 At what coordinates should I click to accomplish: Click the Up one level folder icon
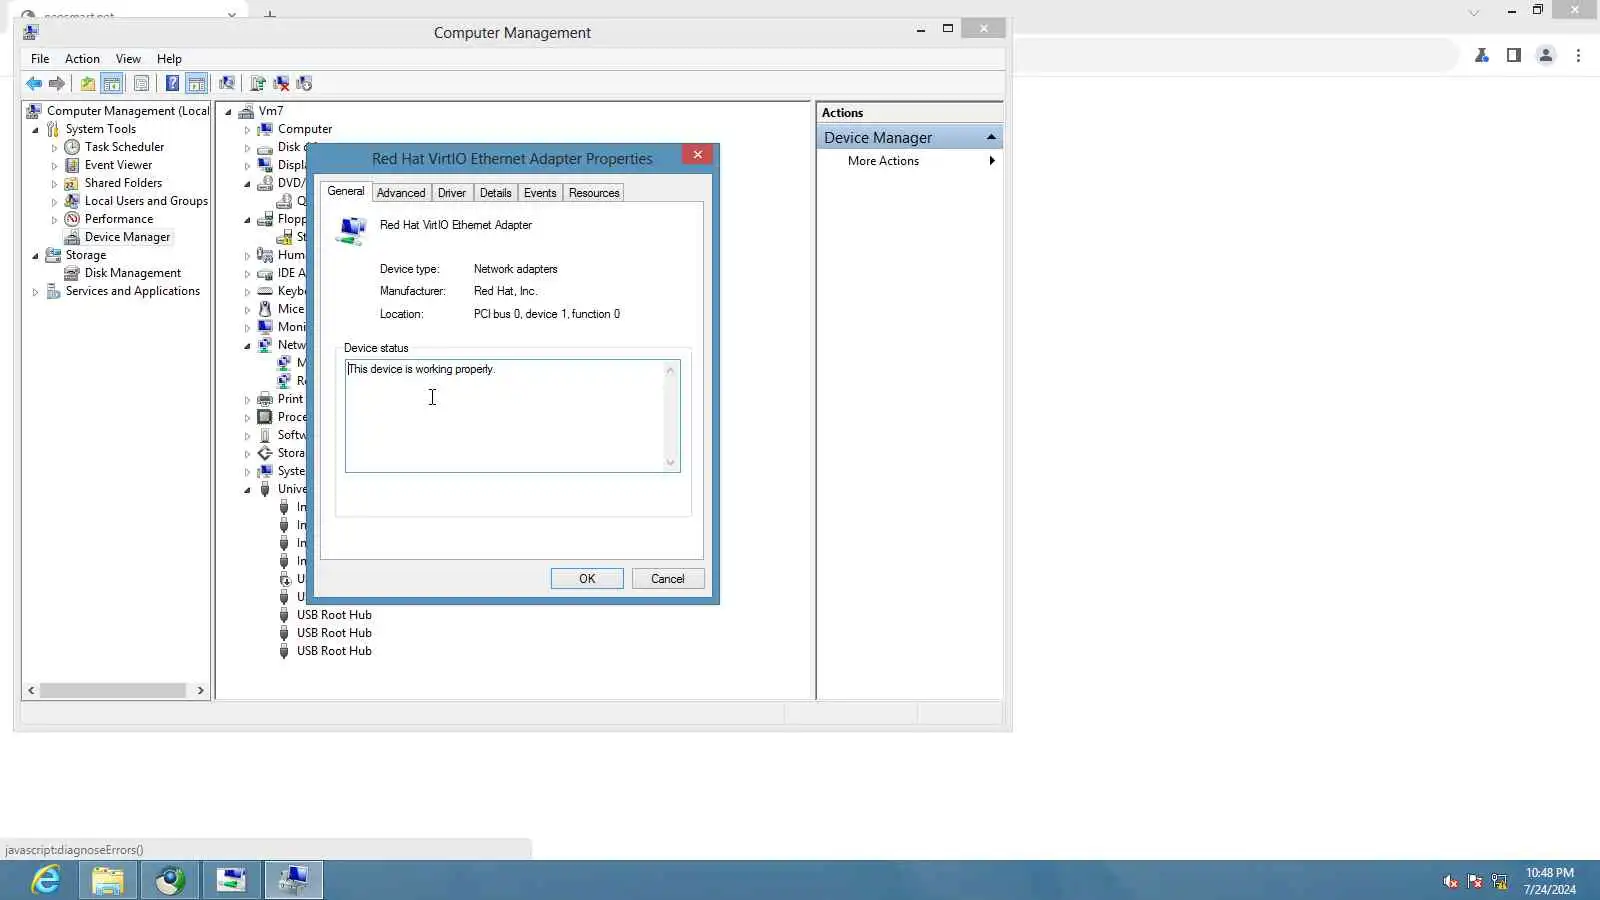tap(88, 83)
